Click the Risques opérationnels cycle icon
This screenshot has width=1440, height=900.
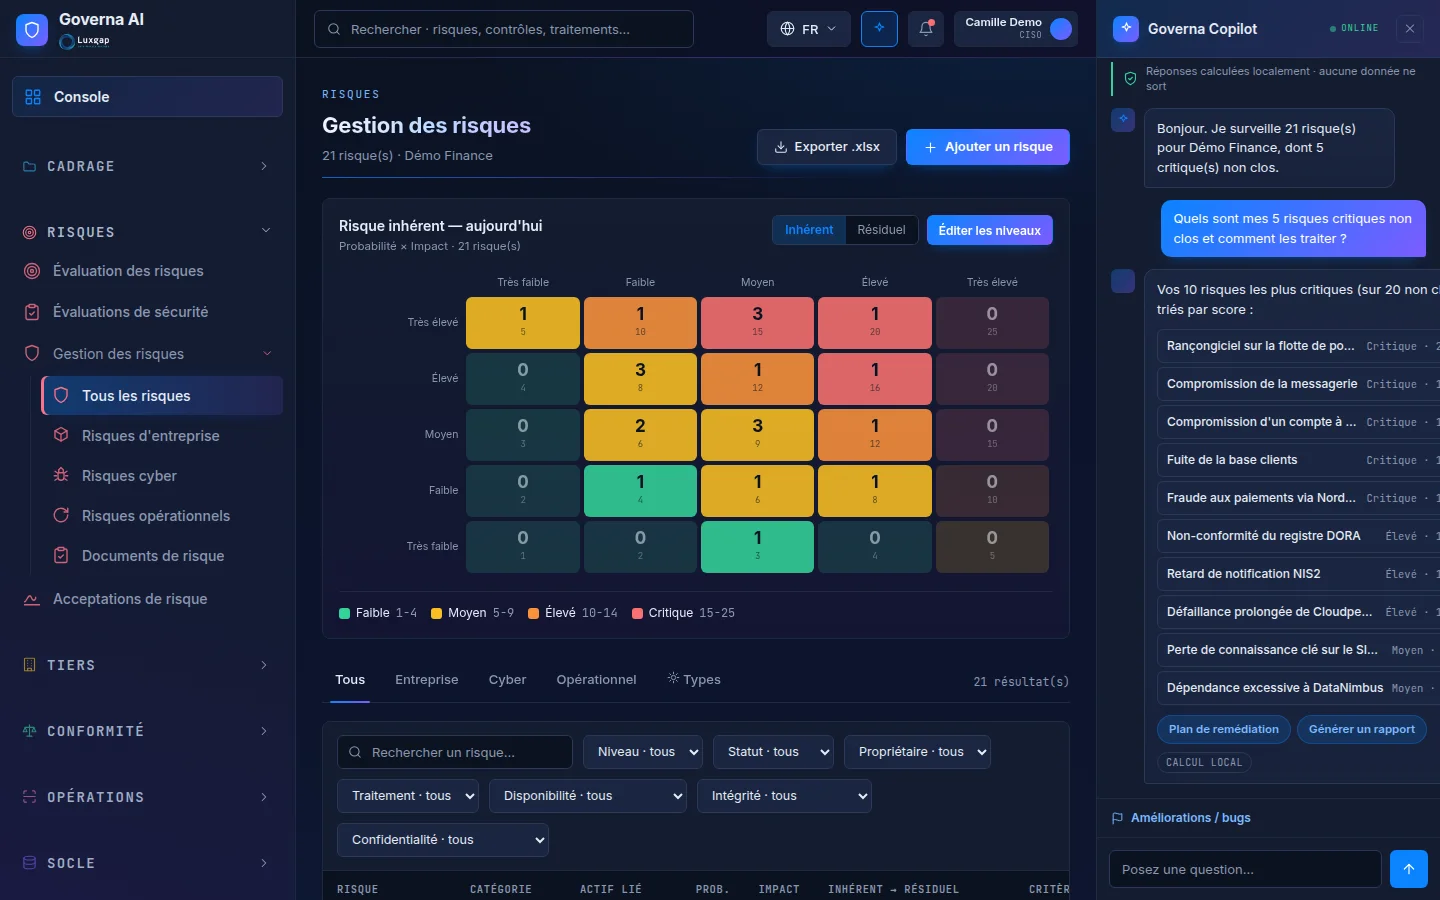coord(61,515)
